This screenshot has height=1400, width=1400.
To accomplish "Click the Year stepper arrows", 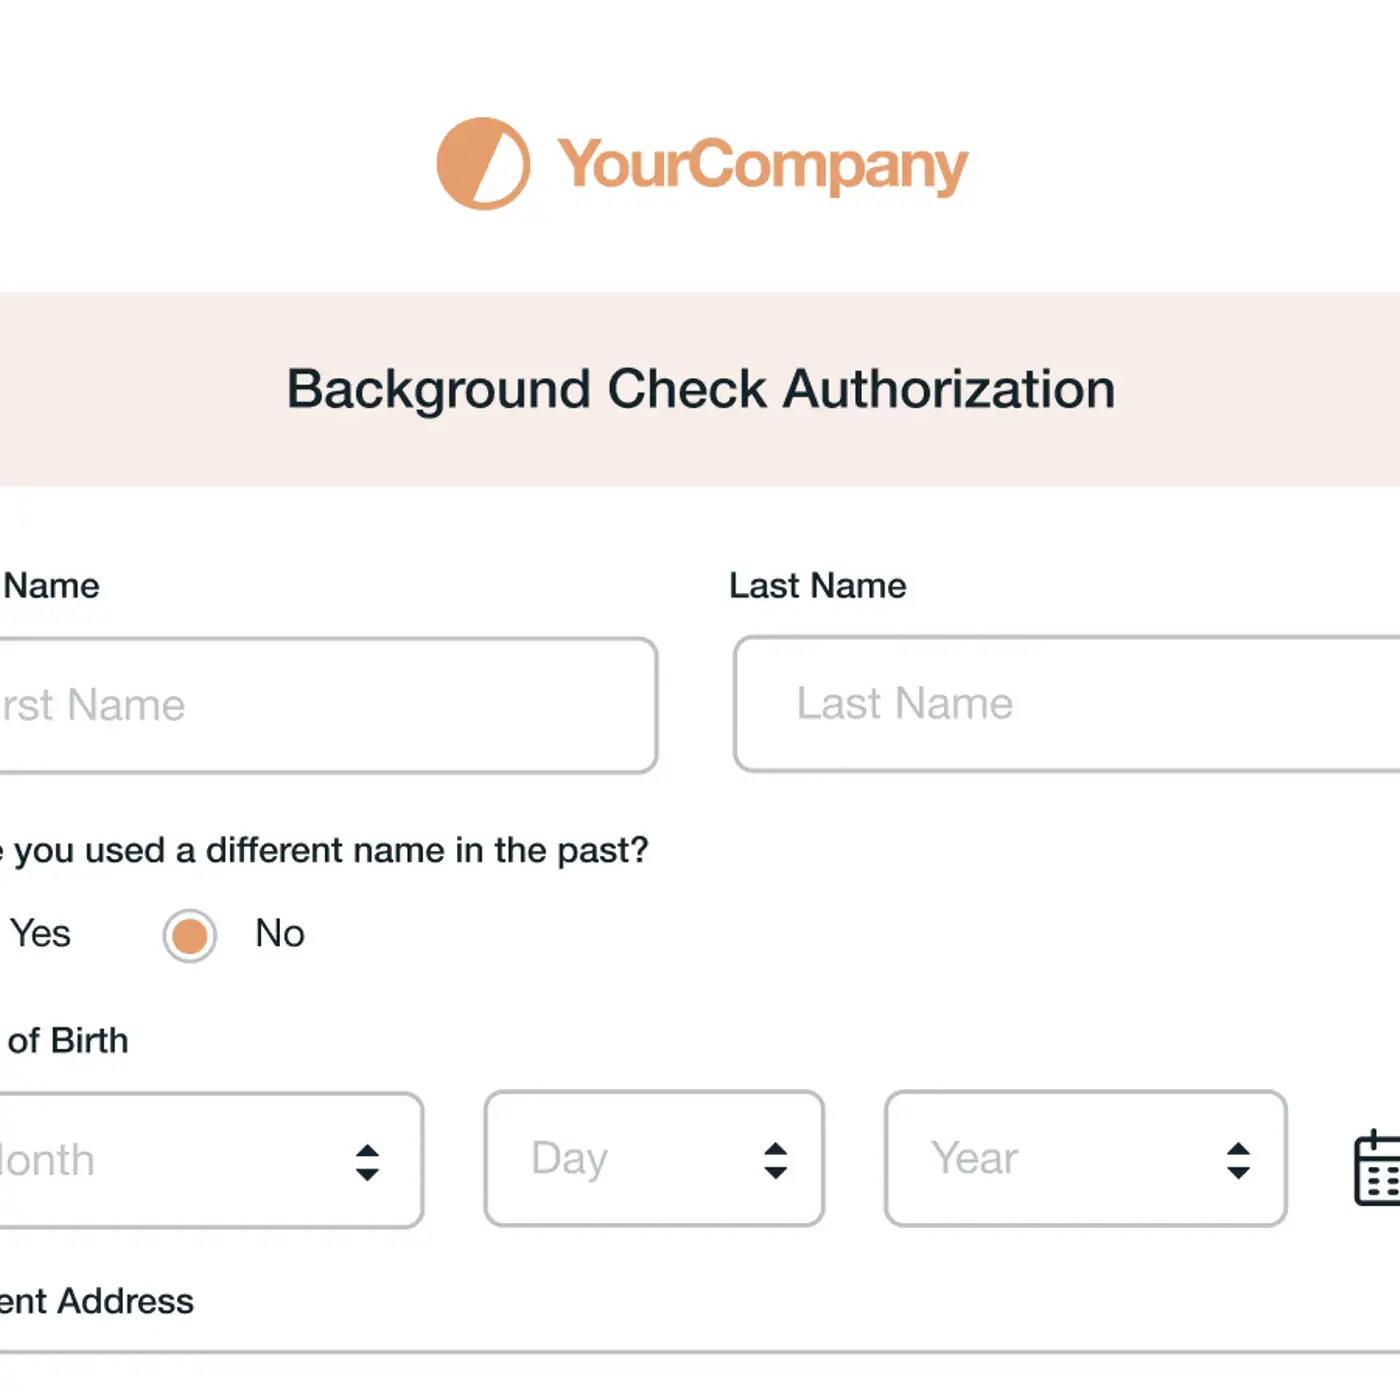I will tap(1238, 1160).
